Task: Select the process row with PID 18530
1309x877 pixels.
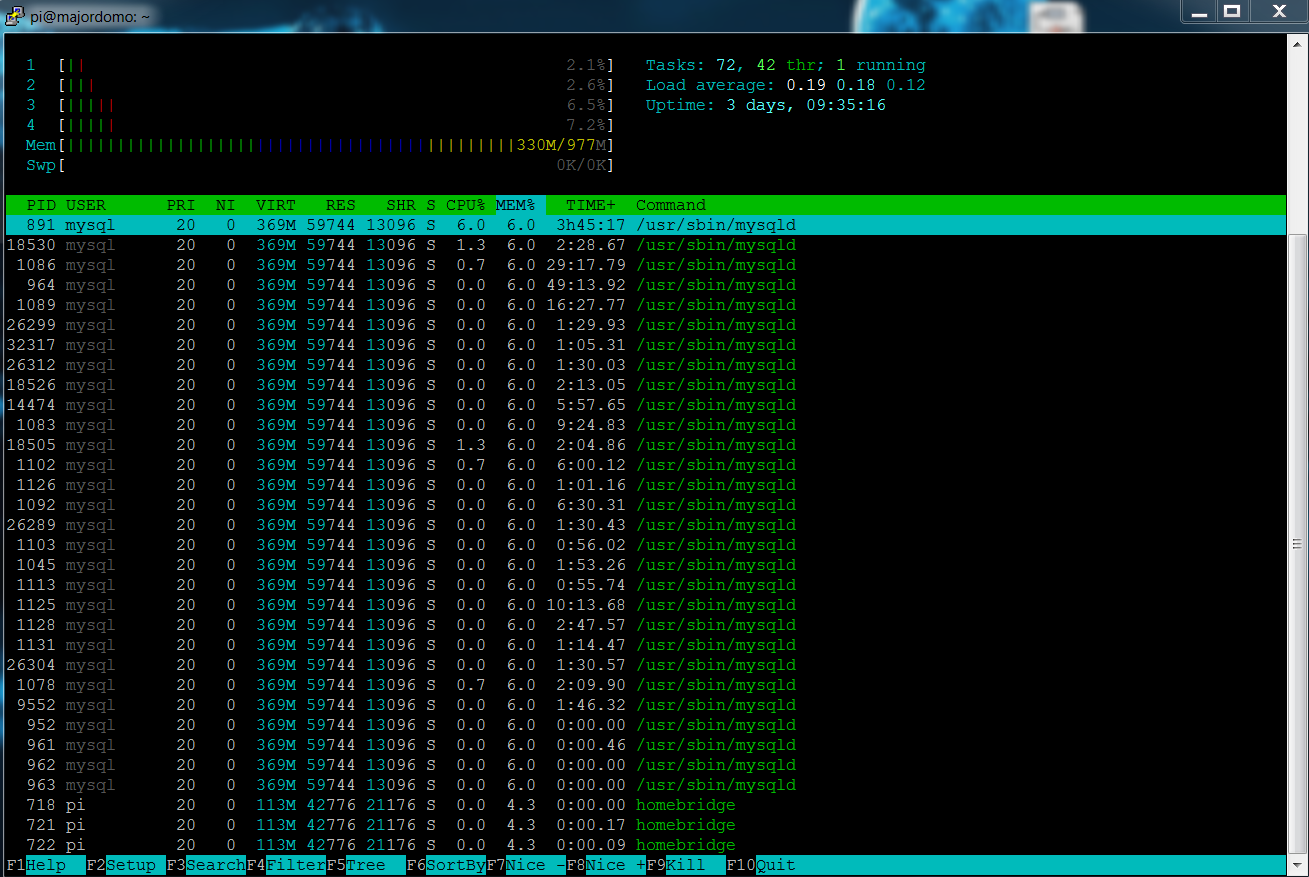Action: coord(645,245)
